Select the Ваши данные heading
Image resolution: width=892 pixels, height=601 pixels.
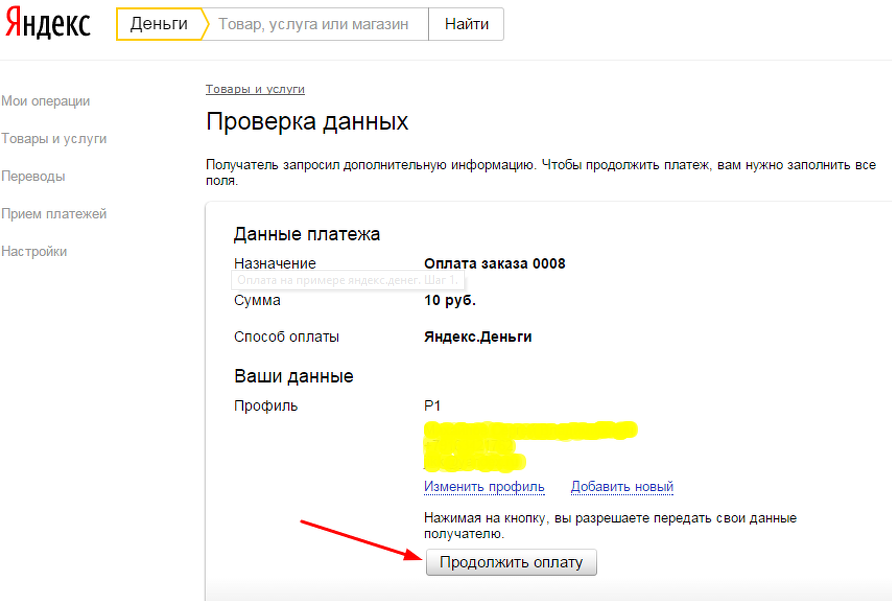click(294, 376)
